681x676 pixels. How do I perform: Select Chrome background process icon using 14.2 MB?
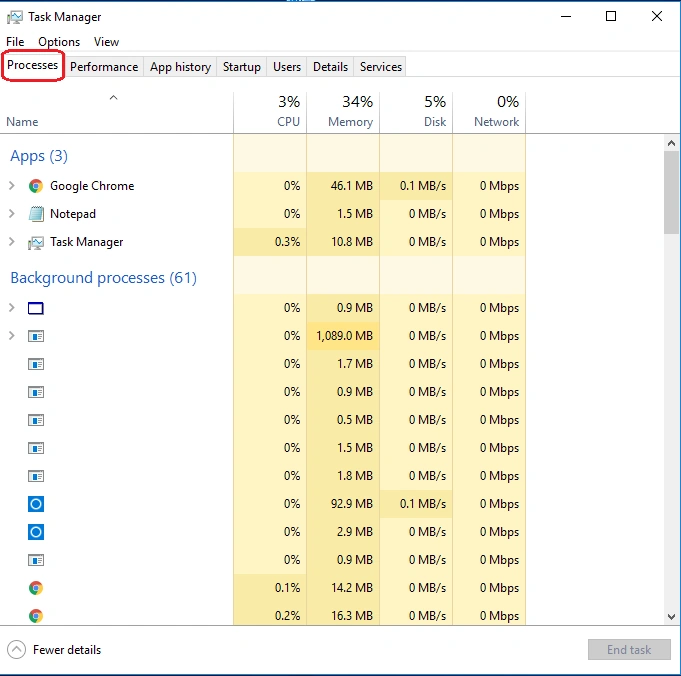[x=36, y=588]
